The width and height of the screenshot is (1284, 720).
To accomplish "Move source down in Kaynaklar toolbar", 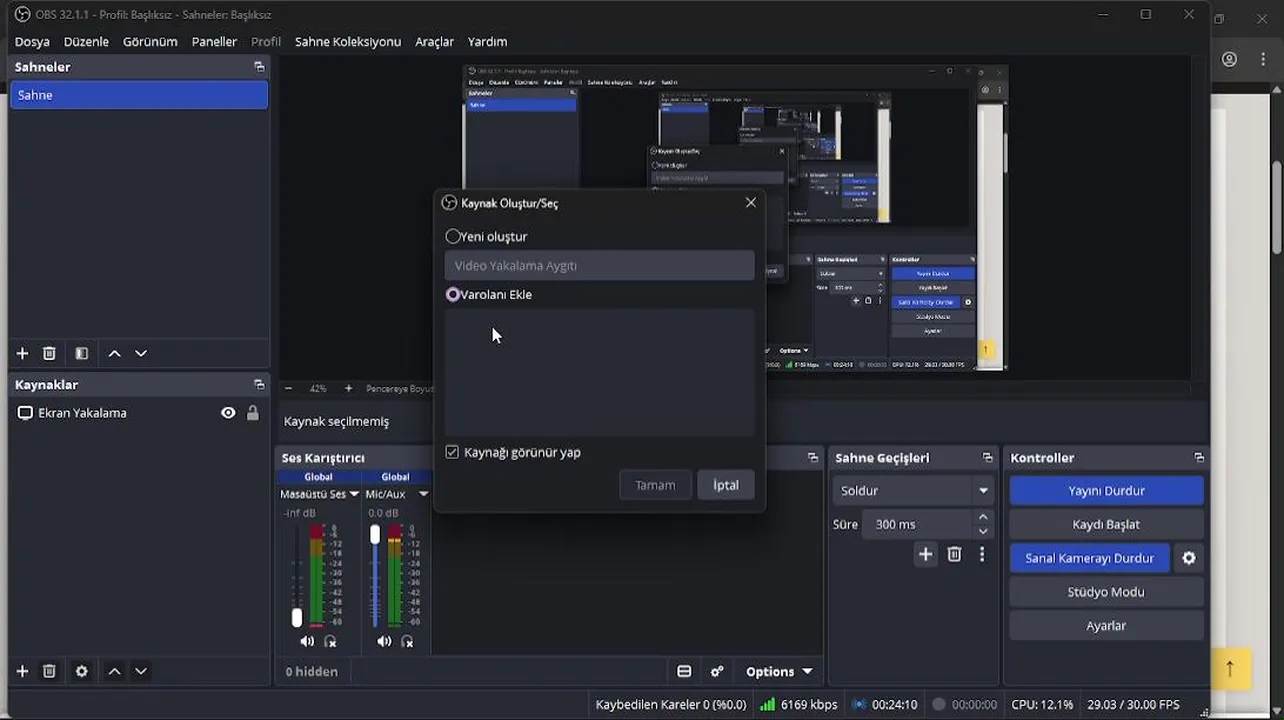I will pos(141,671).
